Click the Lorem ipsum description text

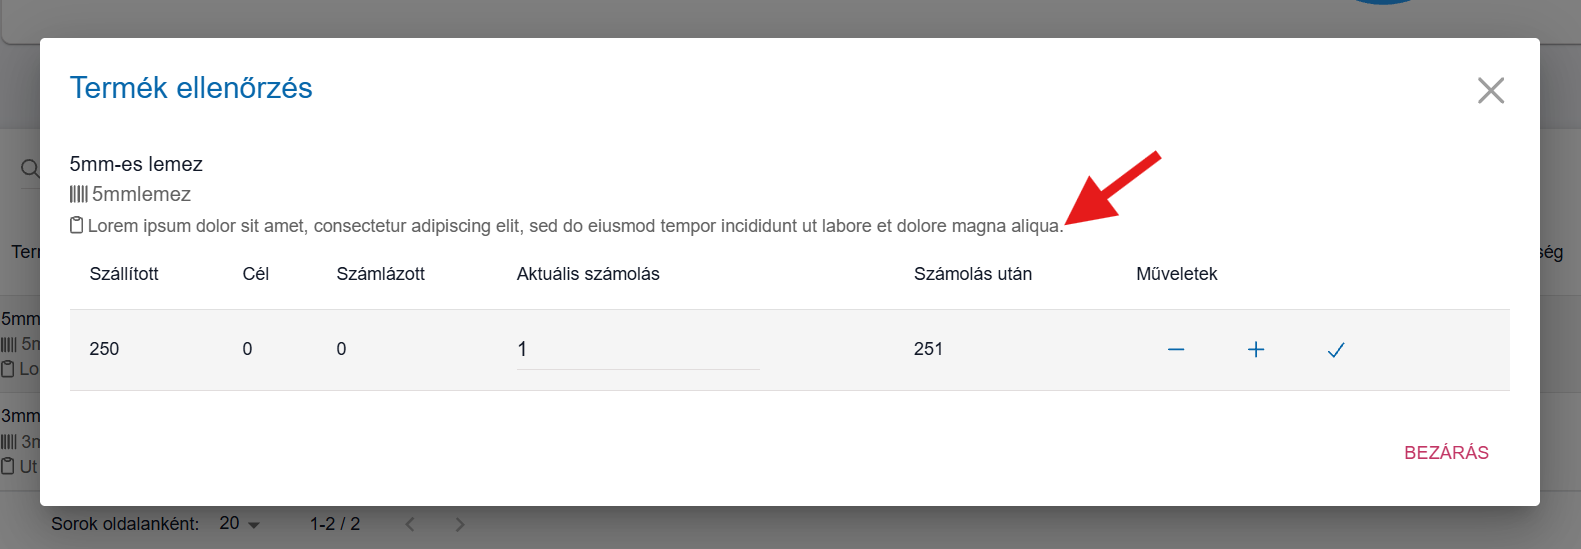coord(576,226)
